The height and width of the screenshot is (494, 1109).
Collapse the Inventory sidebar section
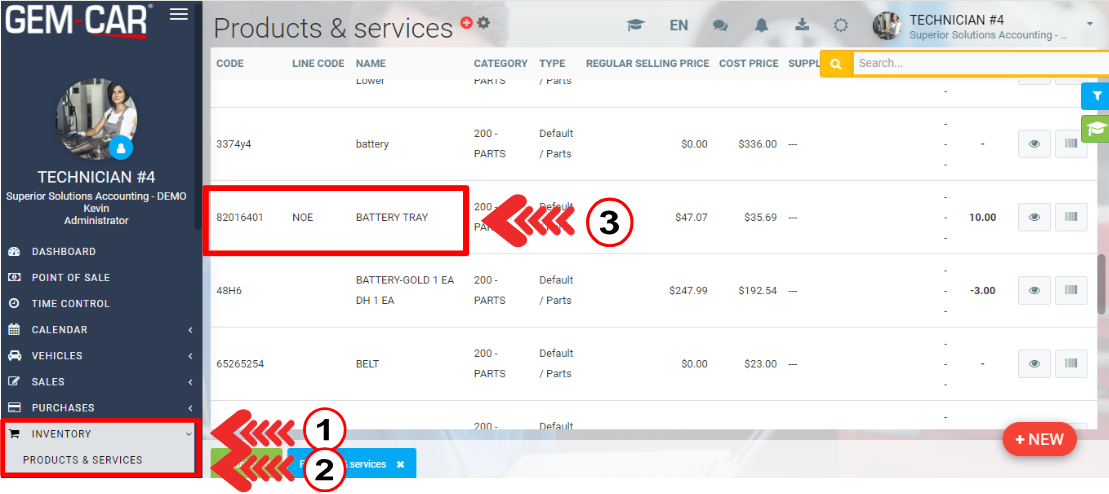[x=100, y=434]
